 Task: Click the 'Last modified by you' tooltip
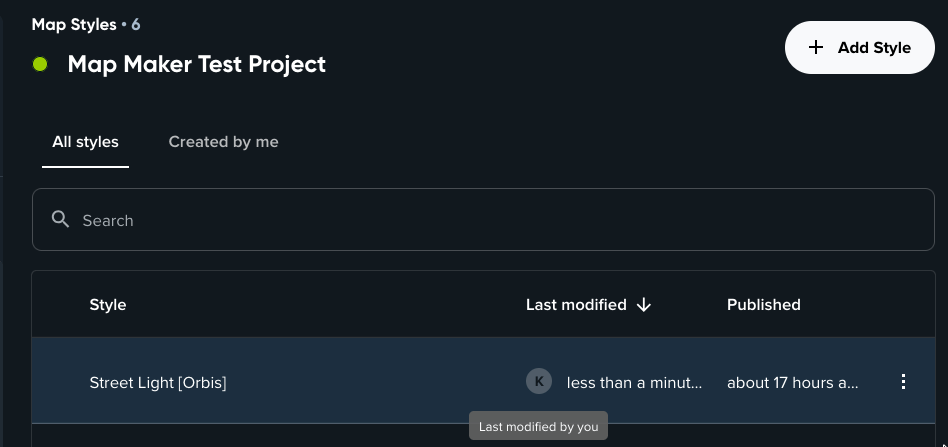point(538,427)
